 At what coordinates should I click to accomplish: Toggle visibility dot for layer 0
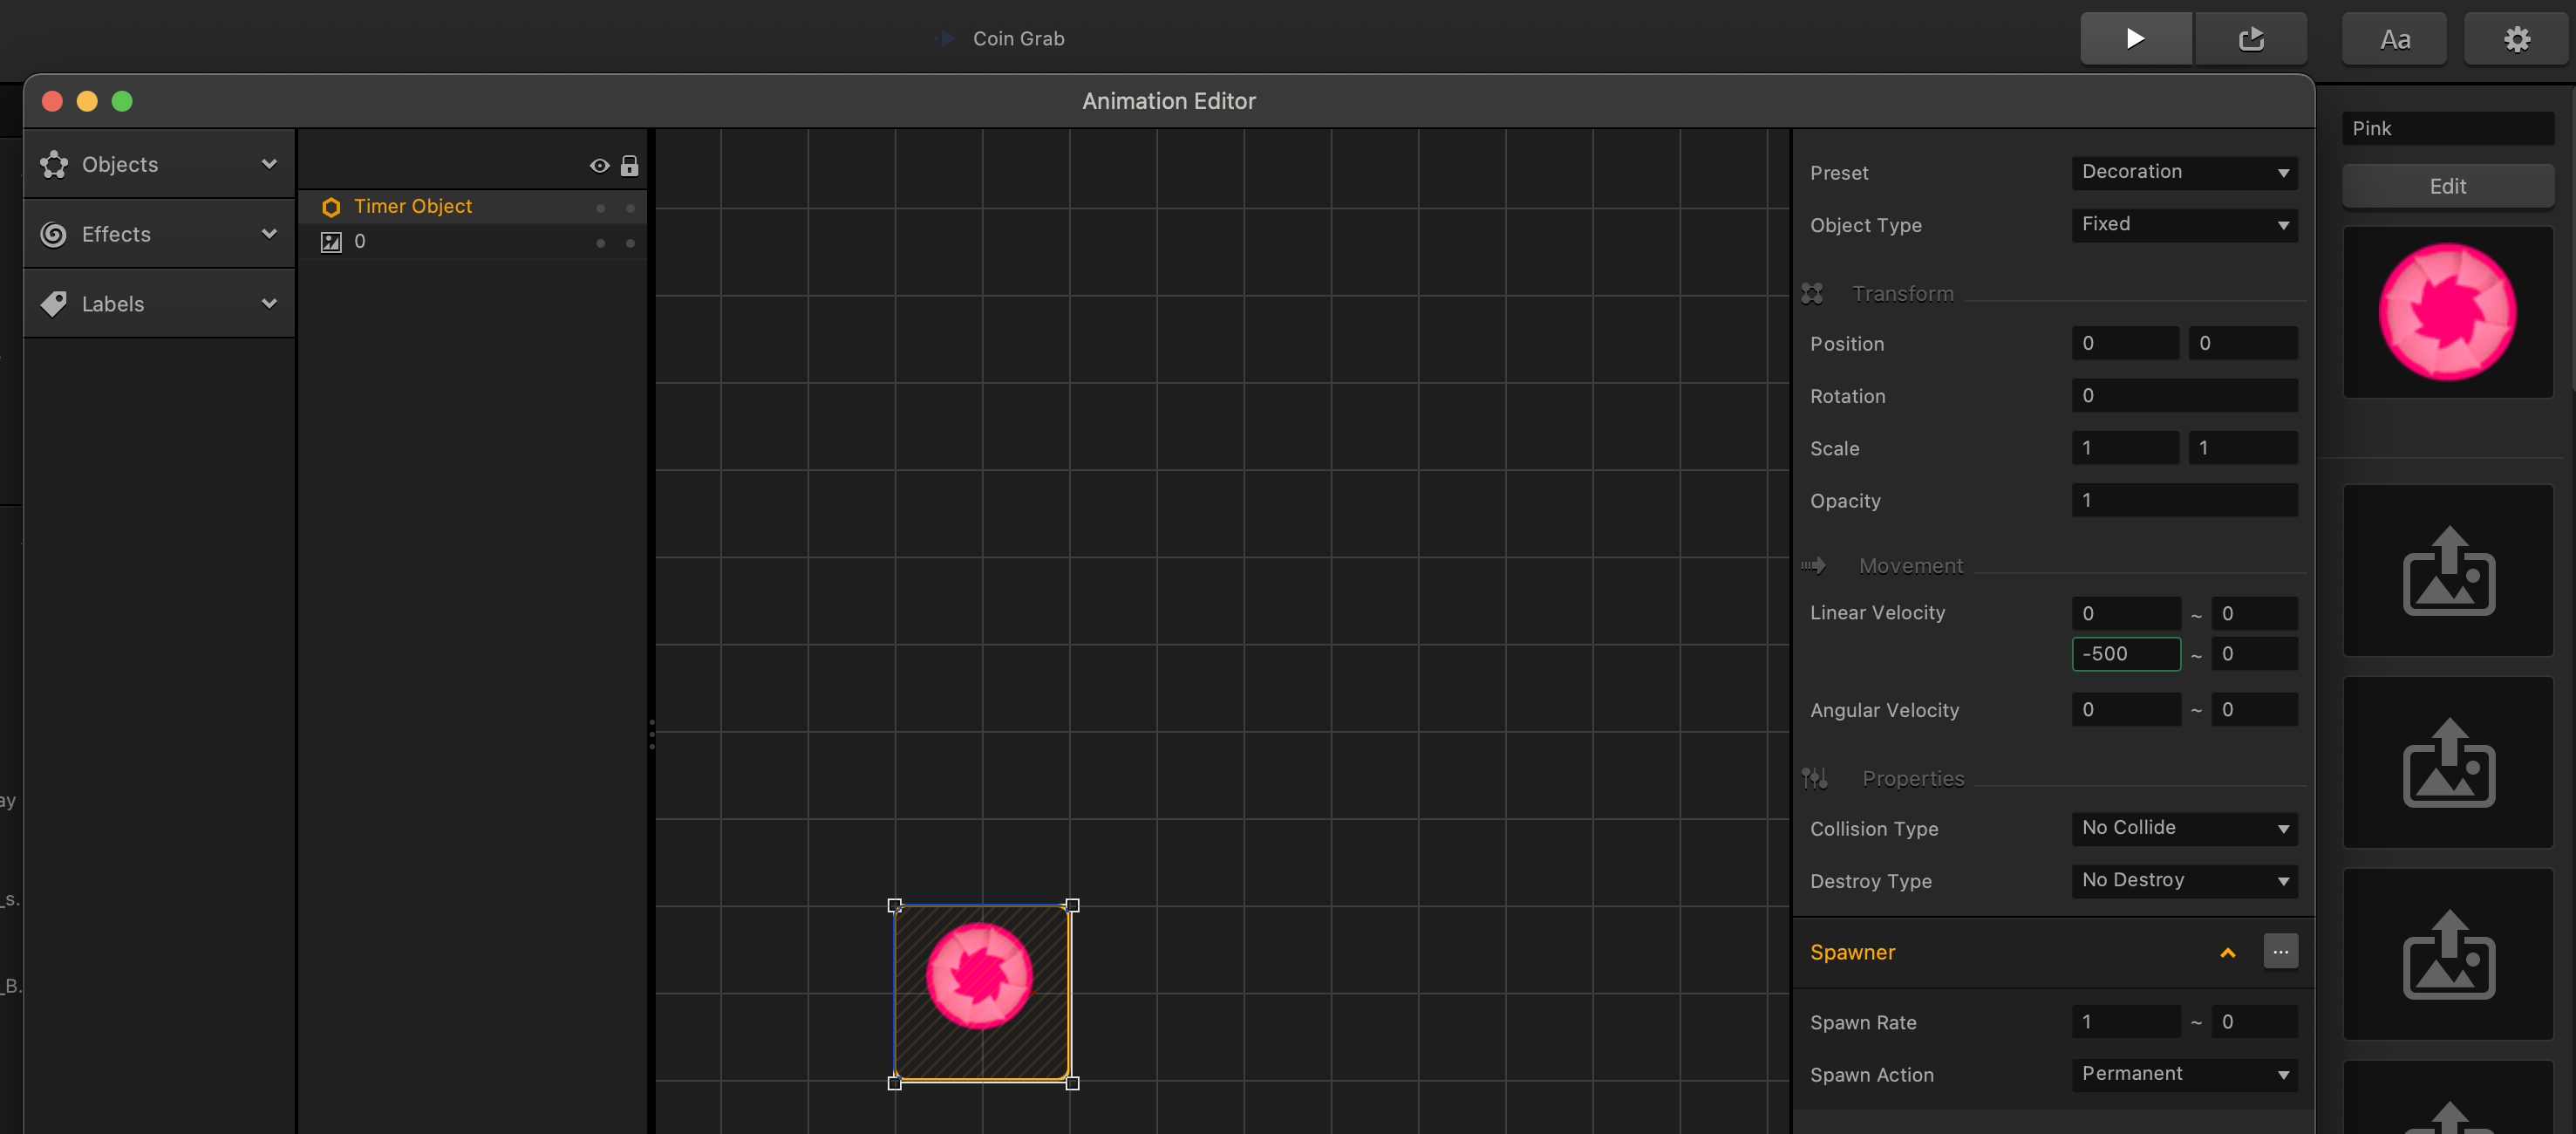(600, 243)
